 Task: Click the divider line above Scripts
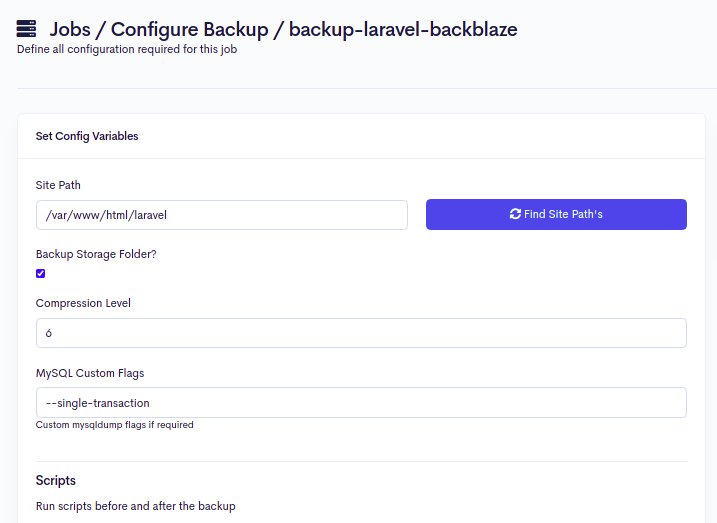(361, 461)
